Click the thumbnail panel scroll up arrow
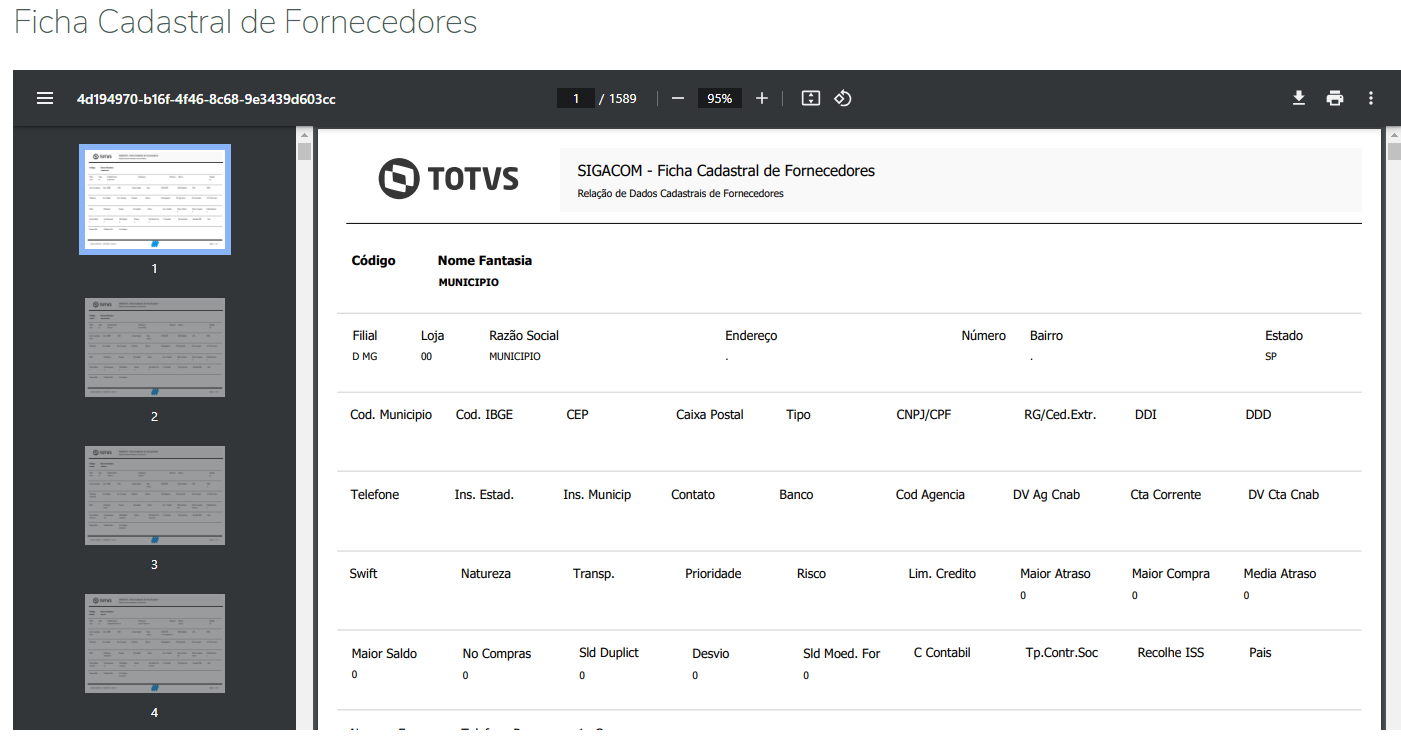This screenshot has width=1401, height=736. 304,135
